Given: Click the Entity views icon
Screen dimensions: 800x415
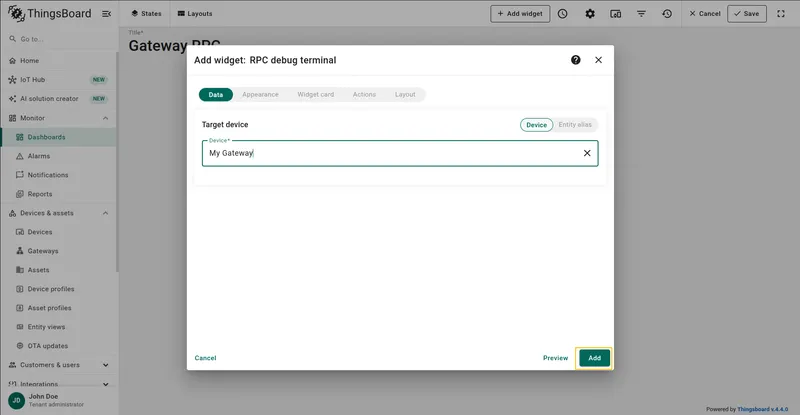Looking at the screenshot, I should click(20, 327).
